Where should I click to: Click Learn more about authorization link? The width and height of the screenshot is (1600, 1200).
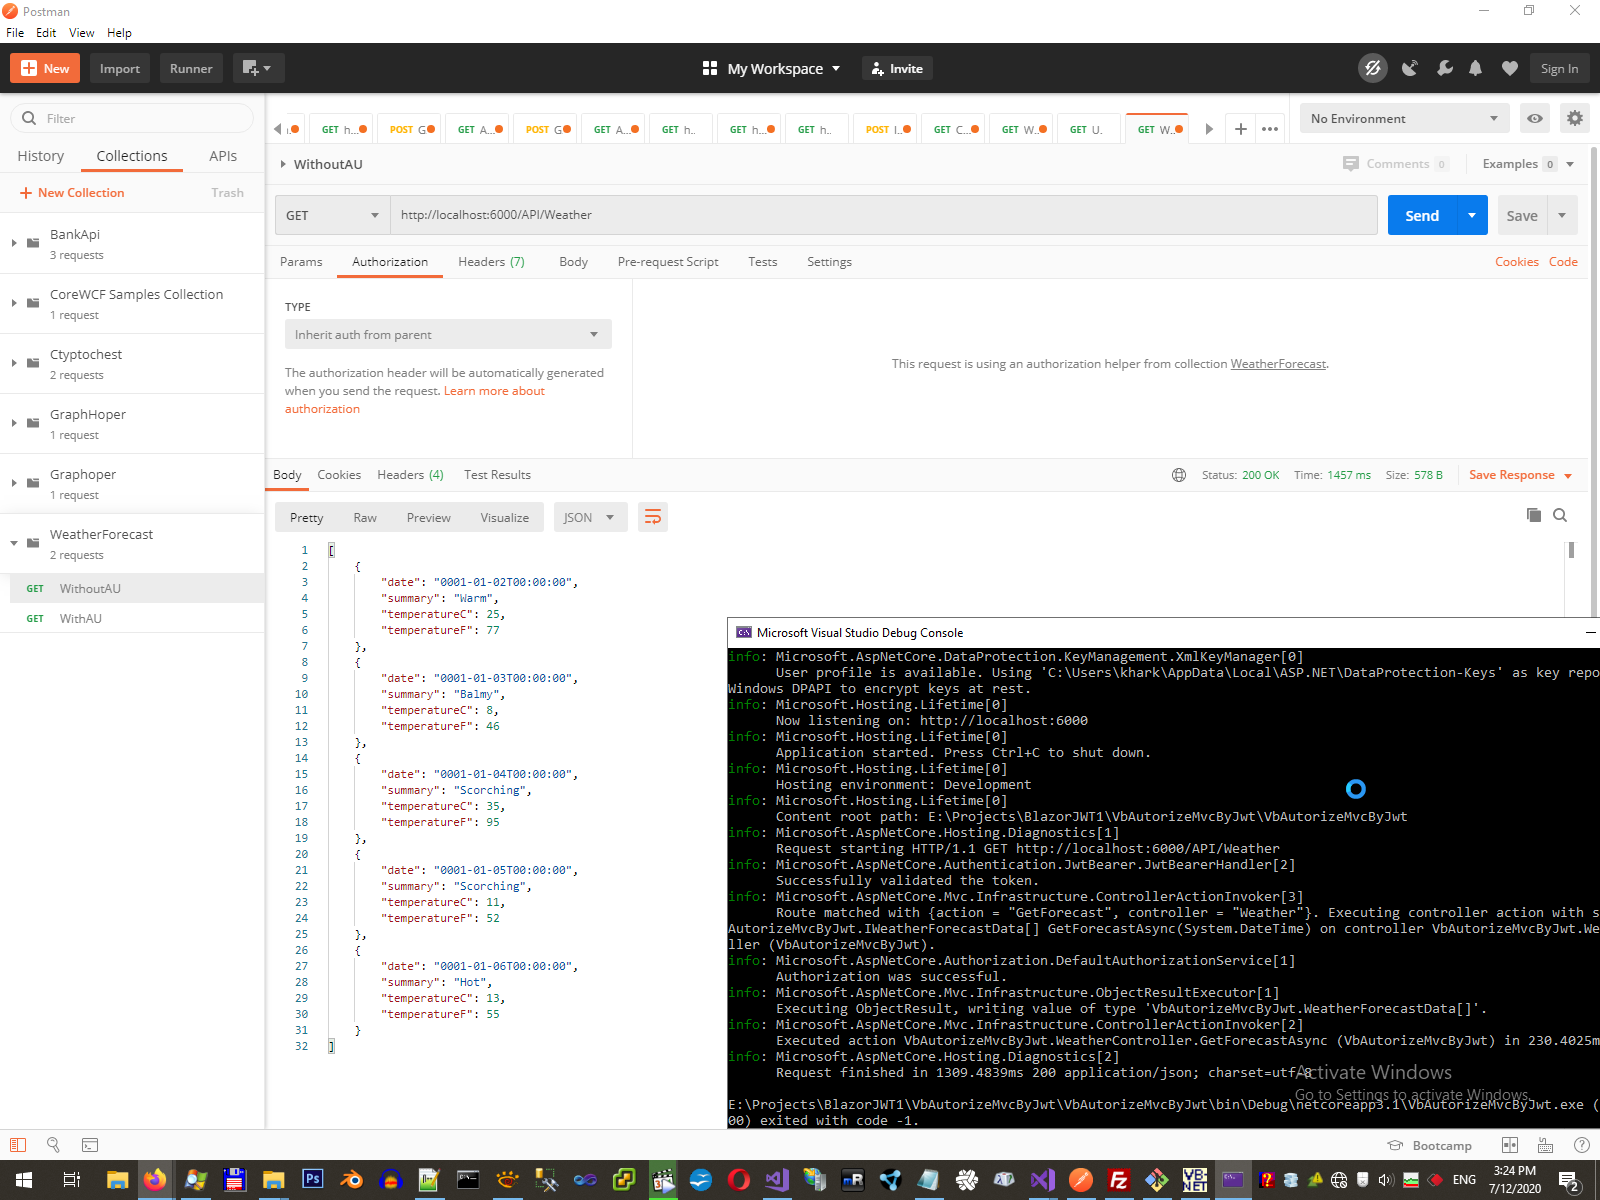(x=414, y=400)
